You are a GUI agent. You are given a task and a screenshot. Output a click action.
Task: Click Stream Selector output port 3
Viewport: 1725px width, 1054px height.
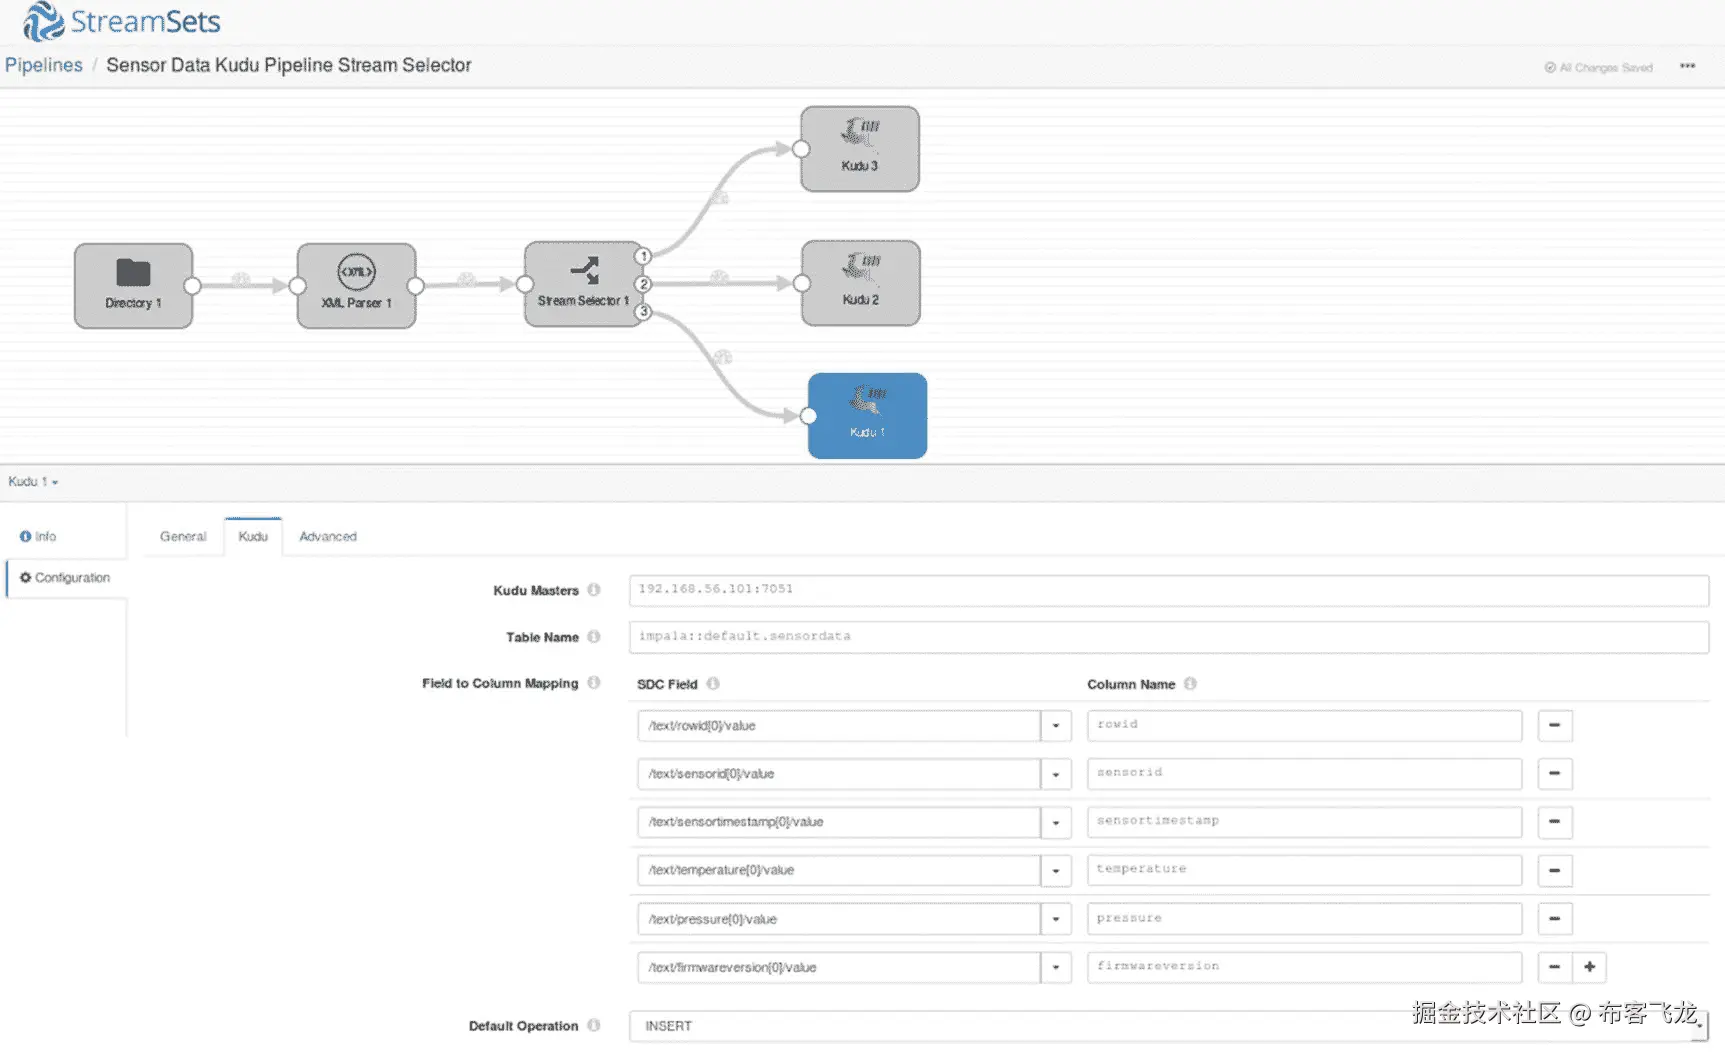tap(644, 312)
